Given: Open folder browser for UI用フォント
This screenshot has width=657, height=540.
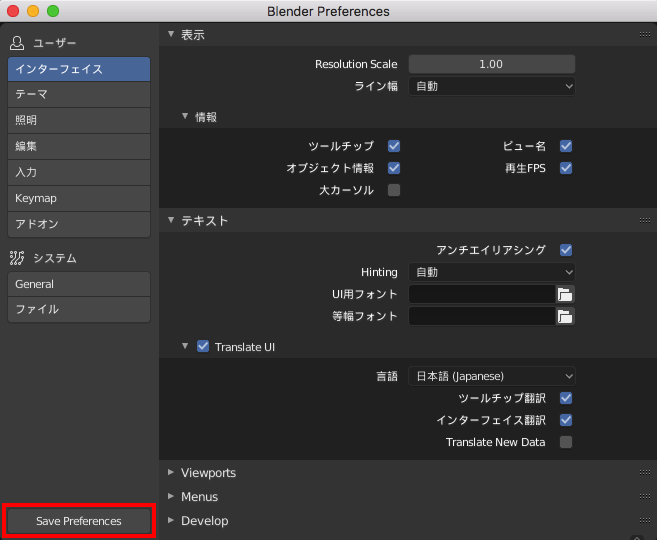Looking at the screenshot, I should [x=565, y=295].
